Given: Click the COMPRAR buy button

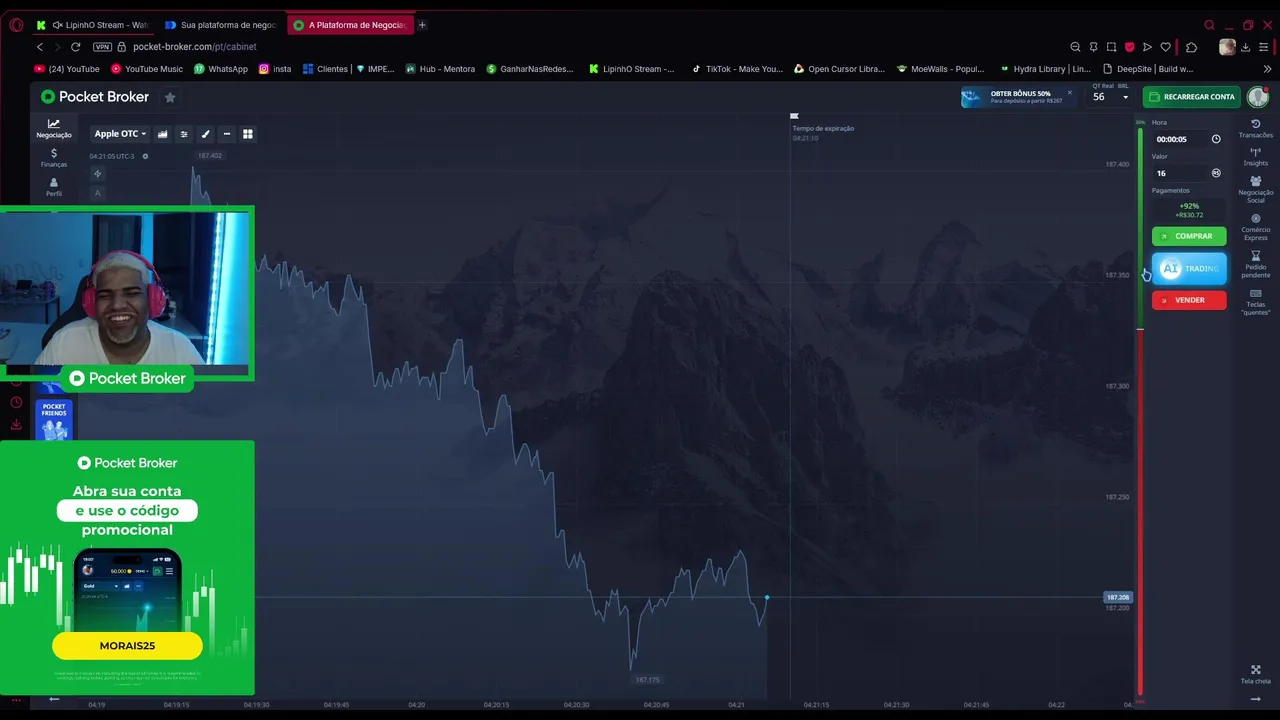Looking at the screenshot, I should (1189, 236).
